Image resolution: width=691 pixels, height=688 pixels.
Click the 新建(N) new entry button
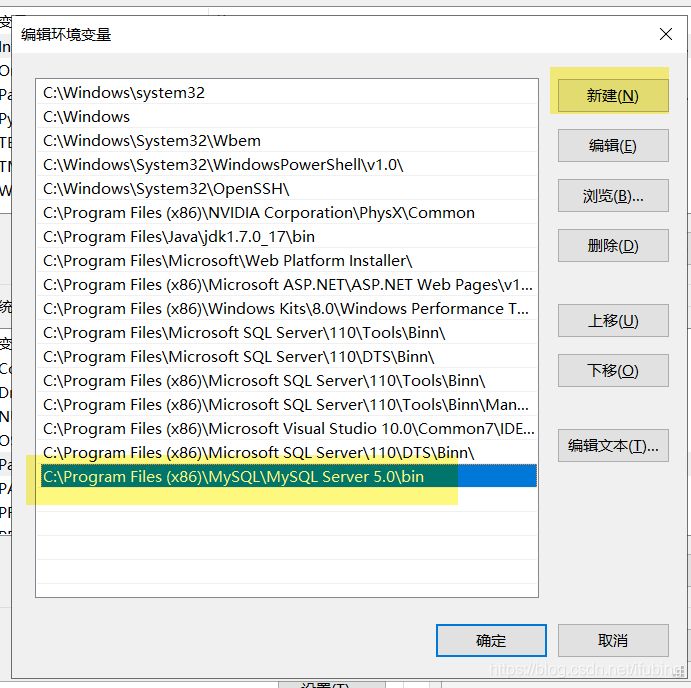pos(613,96)
